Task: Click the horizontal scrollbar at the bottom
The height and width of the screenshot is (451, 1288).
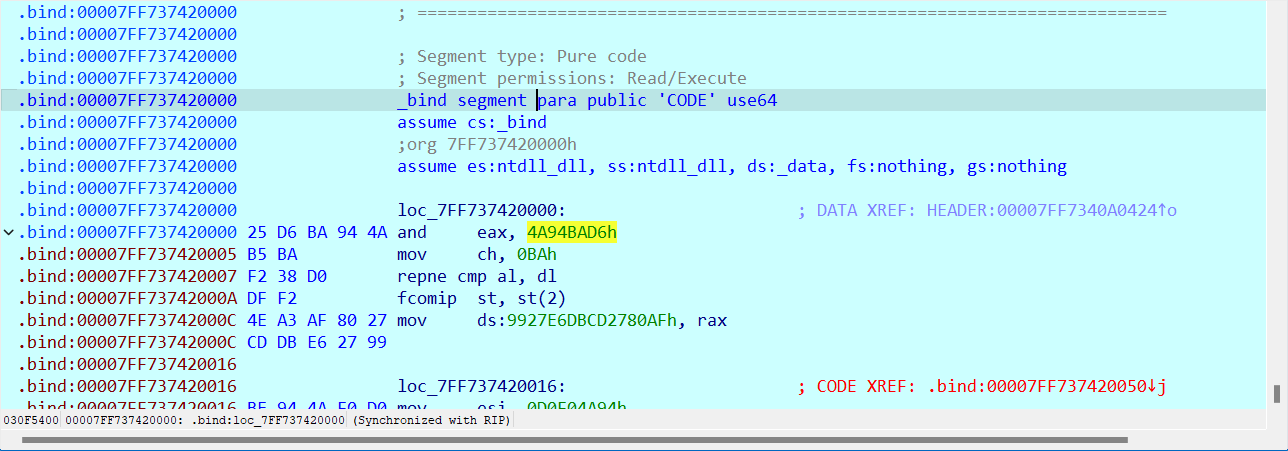Action: 574,440
